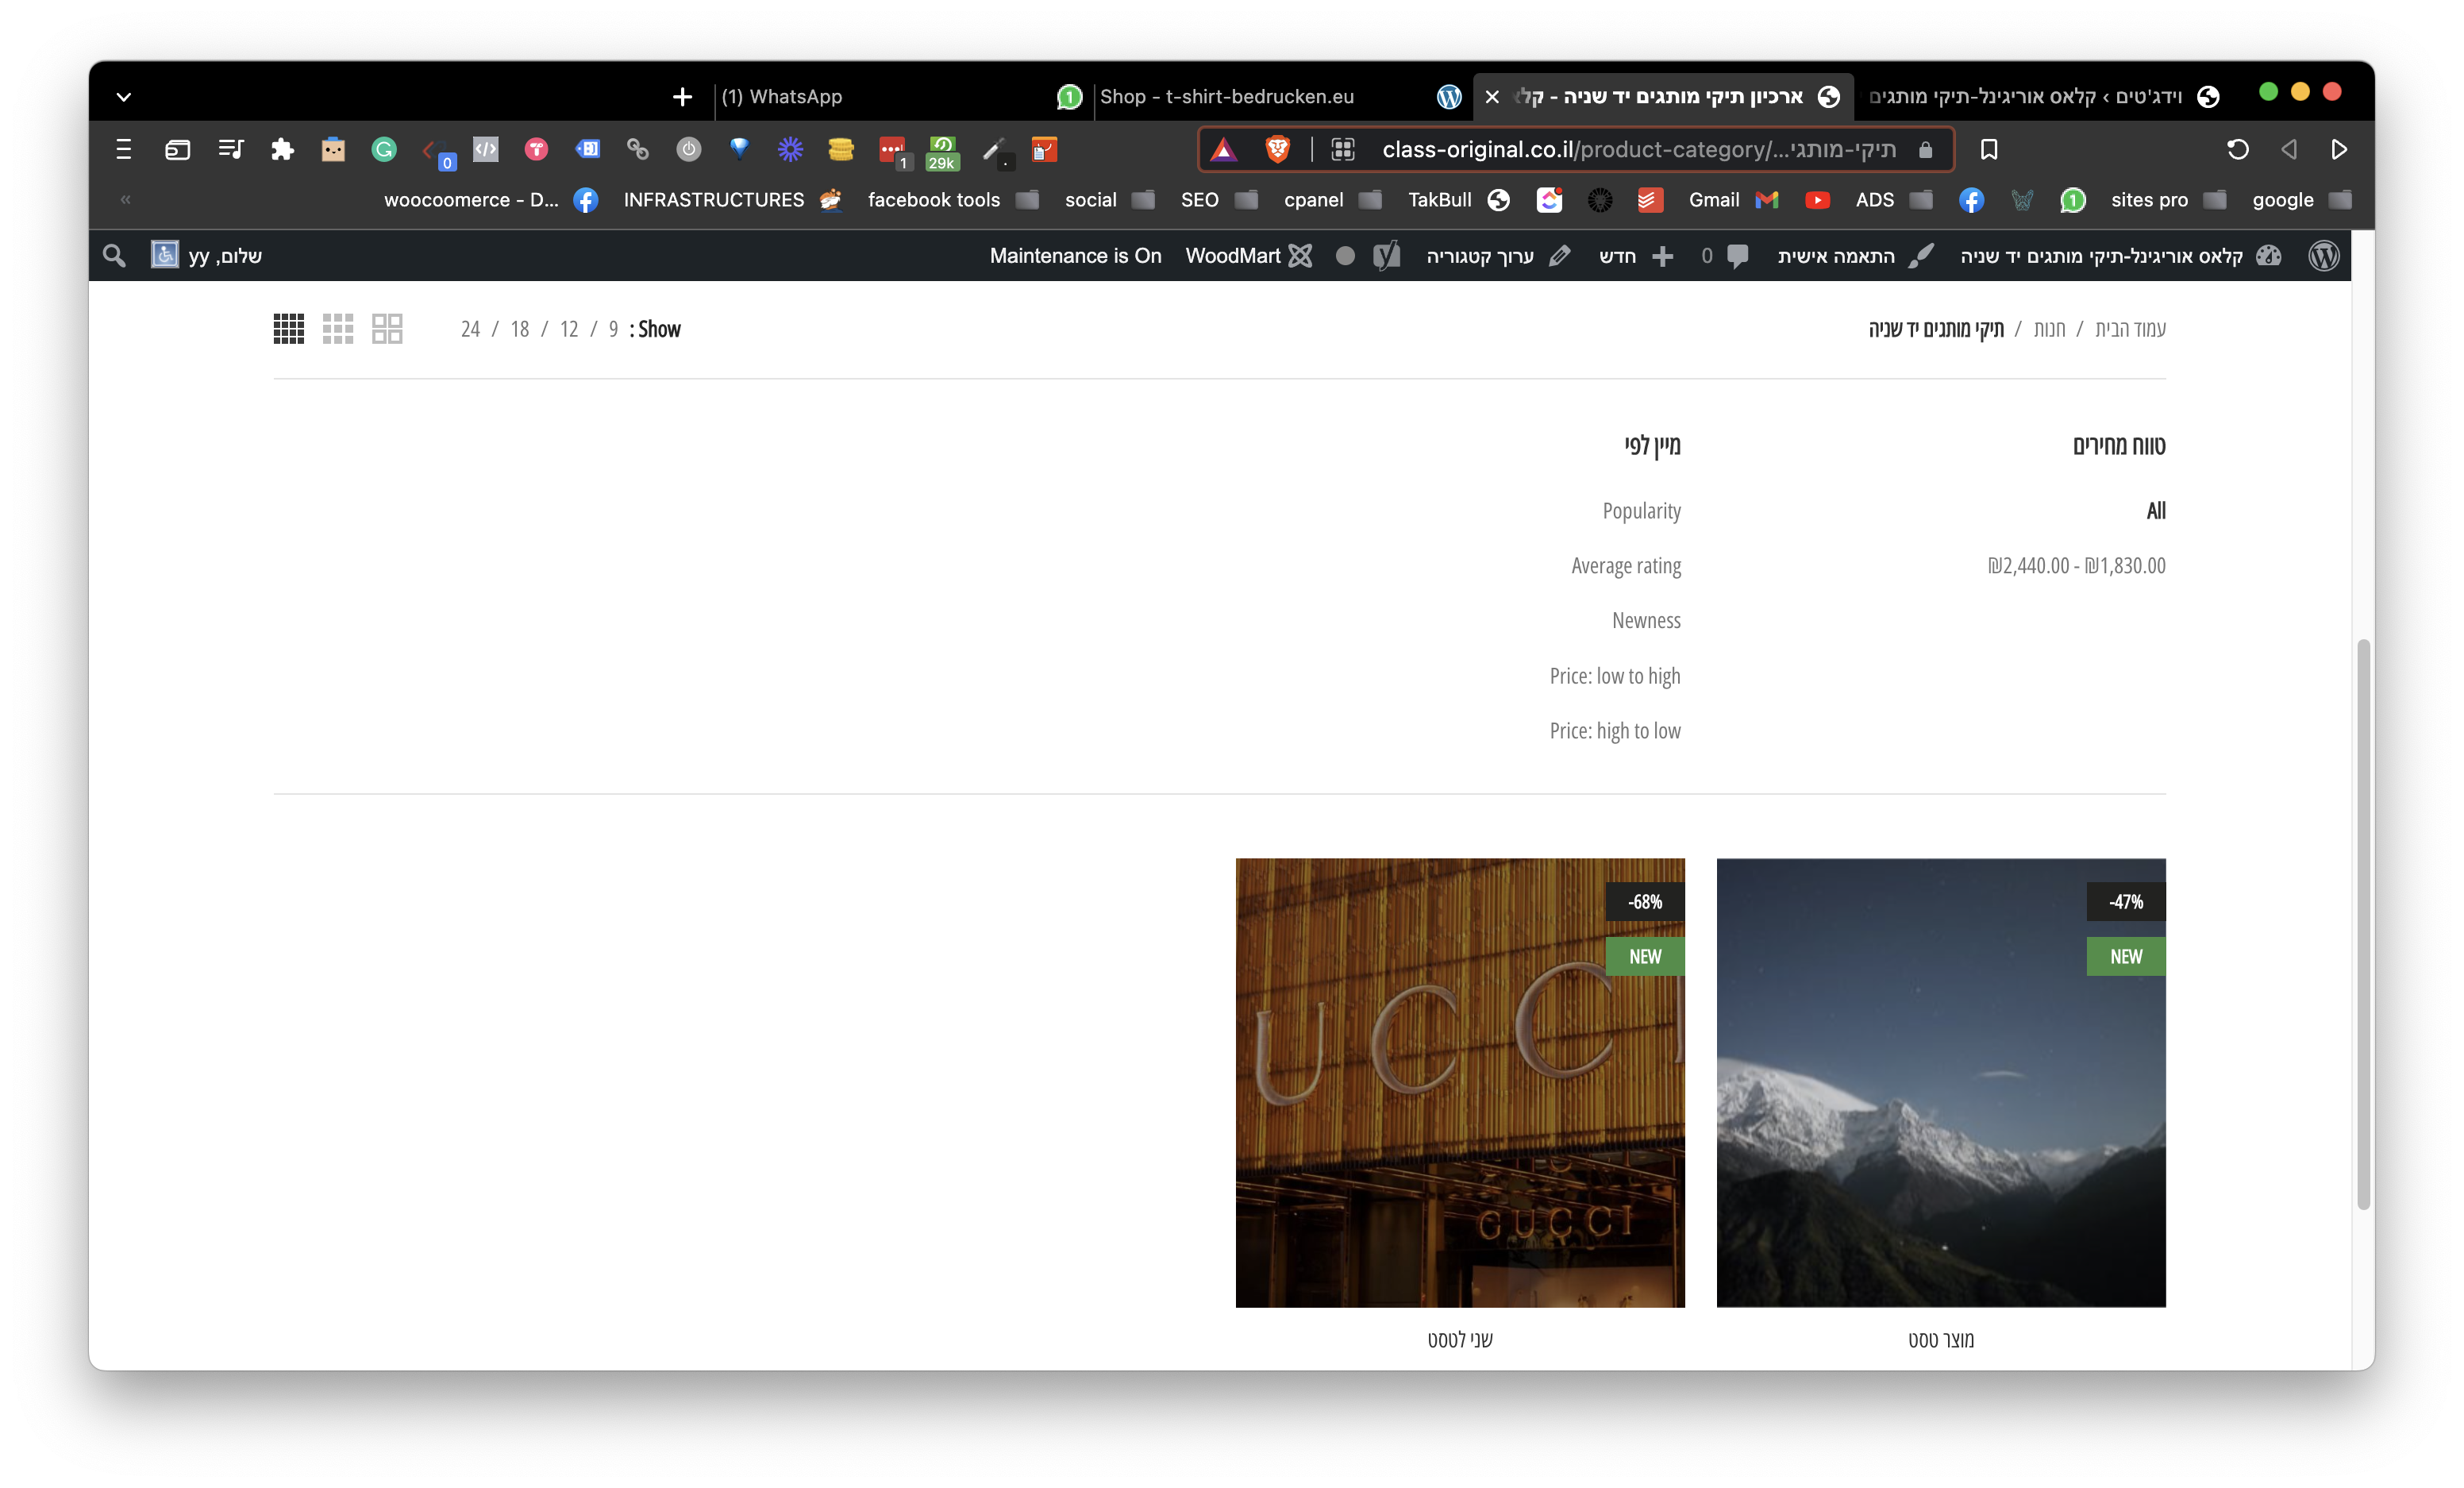This screenshot has height=1488, width=2464.
Task: Show 12 products per page
Action: pyautogui.click(x=569, y=329)
